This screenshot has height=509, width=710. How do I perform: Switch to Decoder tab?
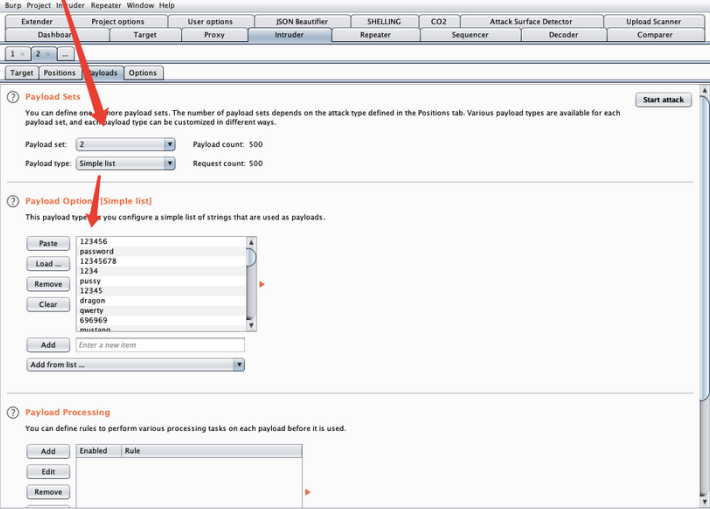[x=563, y=35]
